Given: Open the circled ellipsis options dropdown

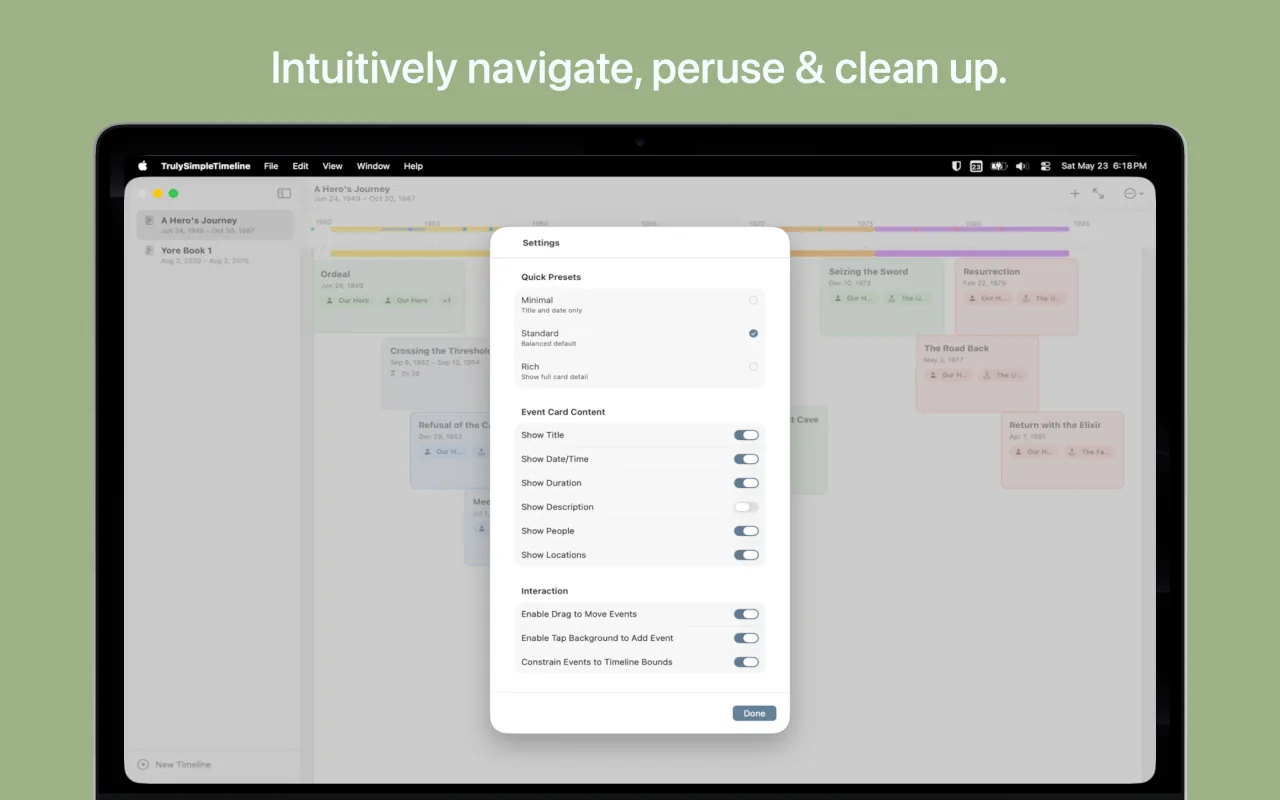Looking at the screenshot, I should coord(1134,194).
